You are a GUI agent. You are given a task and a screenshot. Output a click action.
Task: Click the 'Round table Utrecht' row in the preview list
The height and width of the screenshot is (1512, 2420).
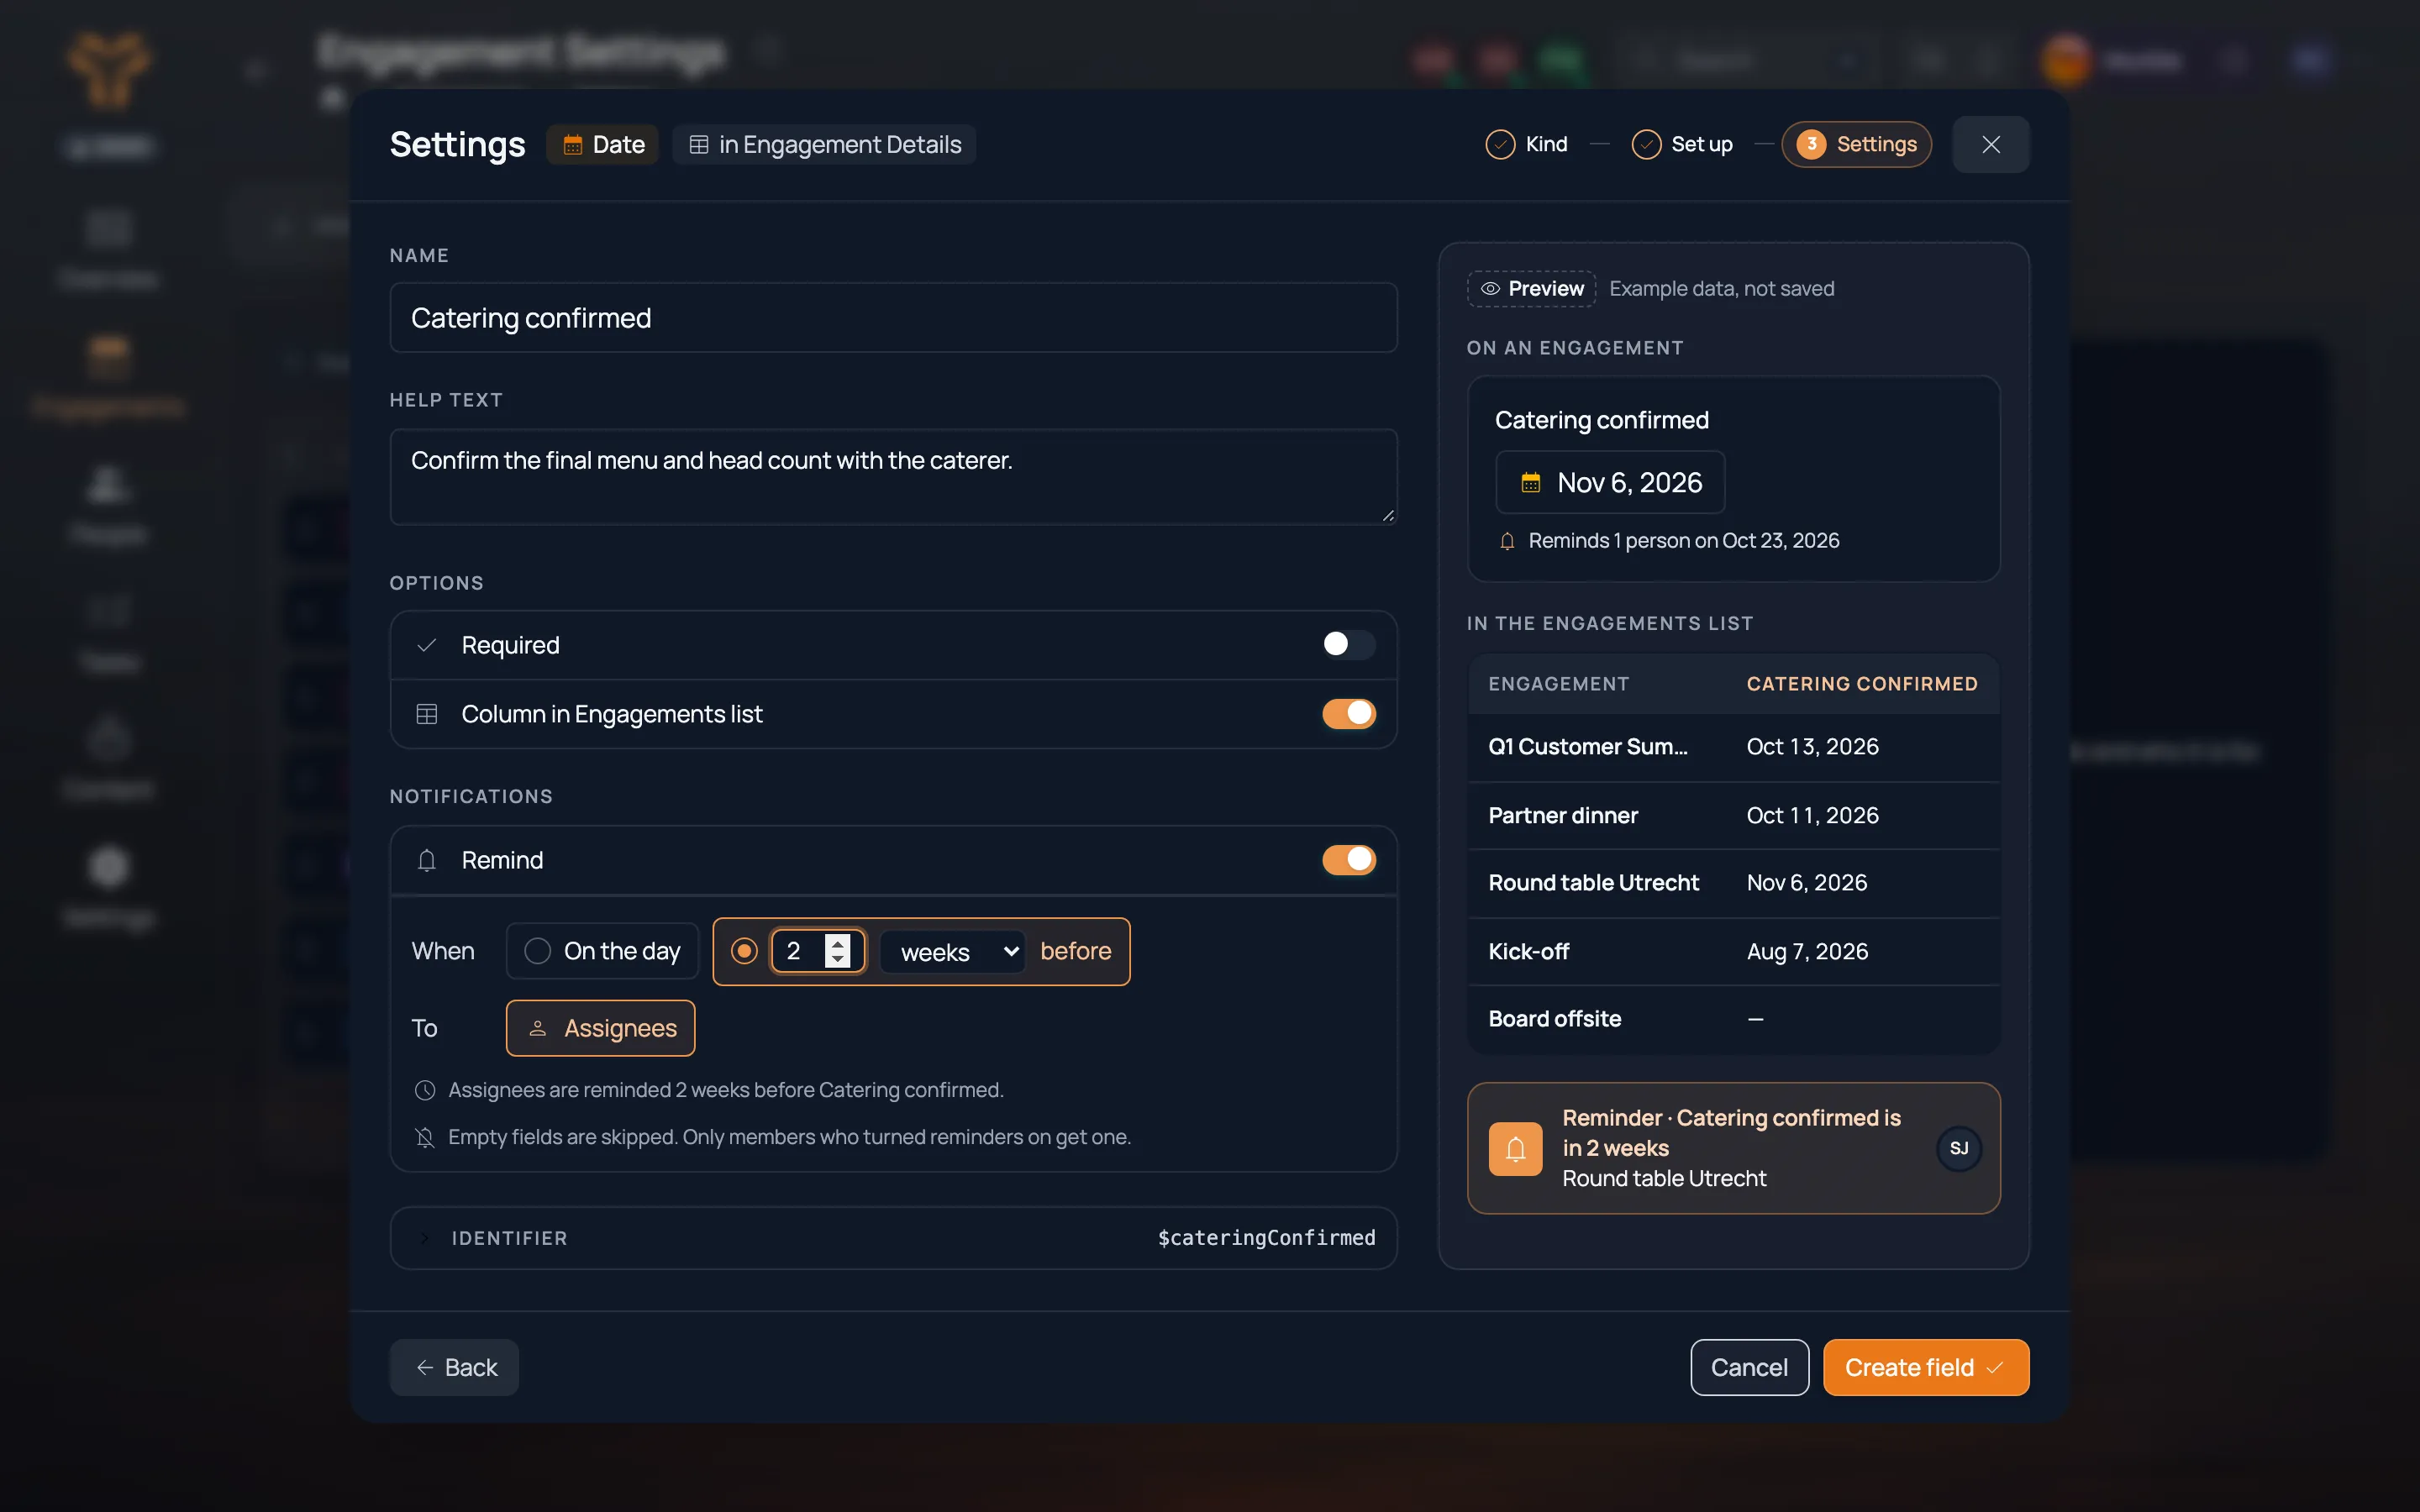(1733, 883)
